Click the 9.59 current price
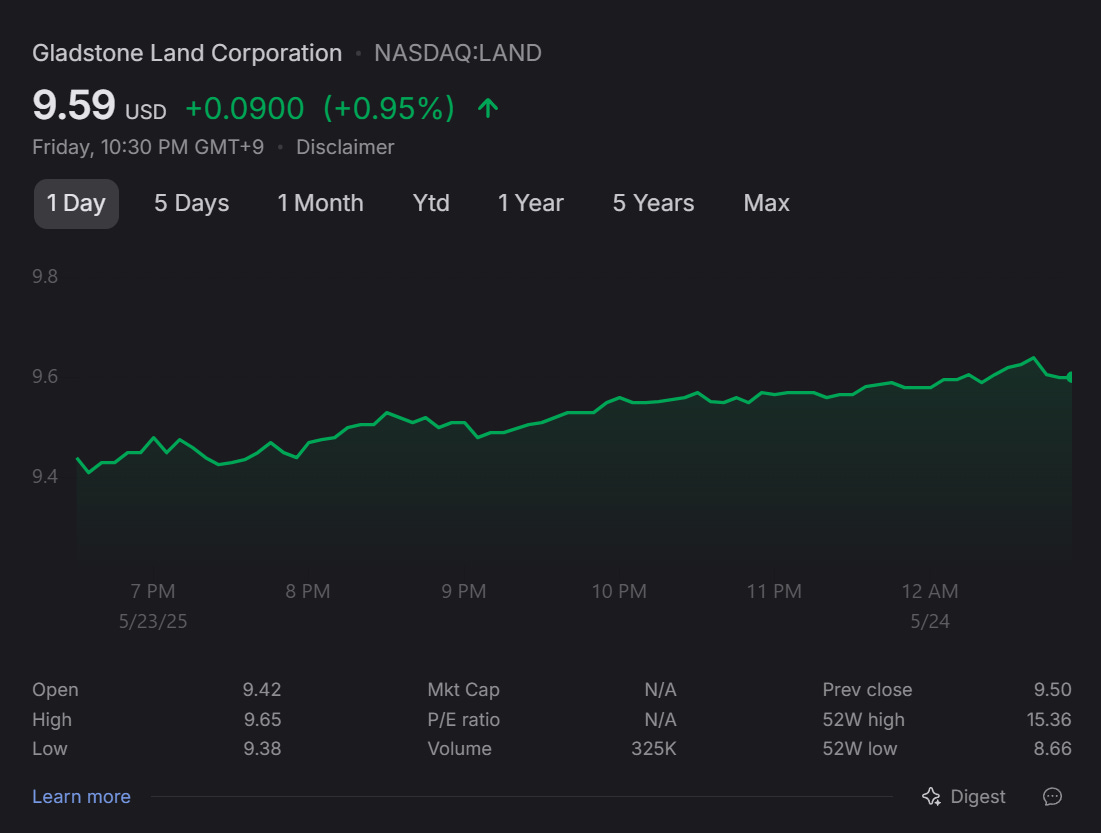Viewport: 1101px width, 833px height. coord(74,105)
